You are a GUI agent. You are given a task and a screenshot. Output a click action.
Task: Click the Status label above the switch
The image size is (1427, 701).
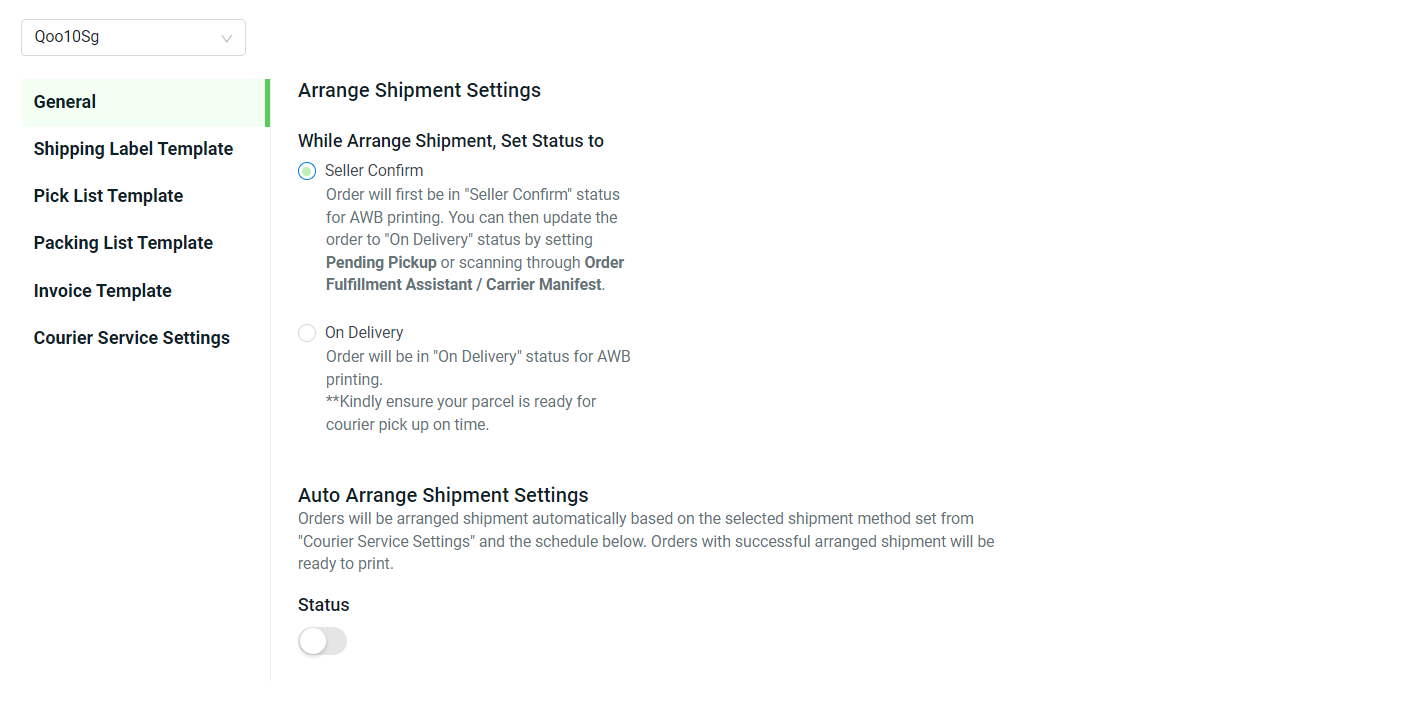pyautogui.click(x=324, y=605)
